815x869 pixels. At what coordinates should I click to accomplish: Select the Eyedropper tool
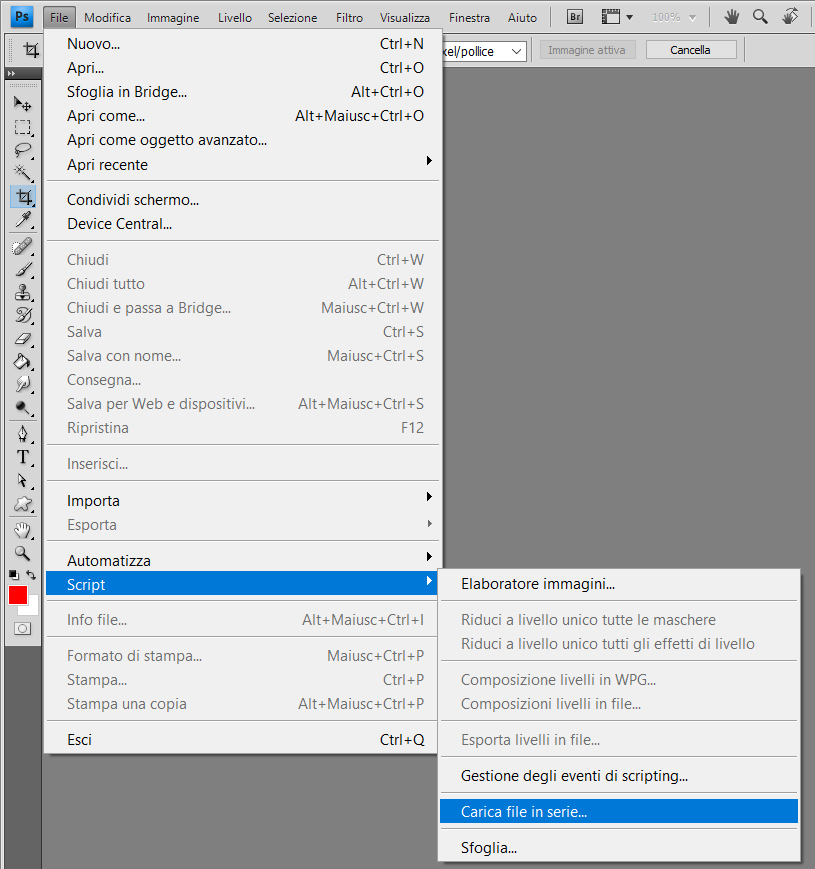click(23, 220)
